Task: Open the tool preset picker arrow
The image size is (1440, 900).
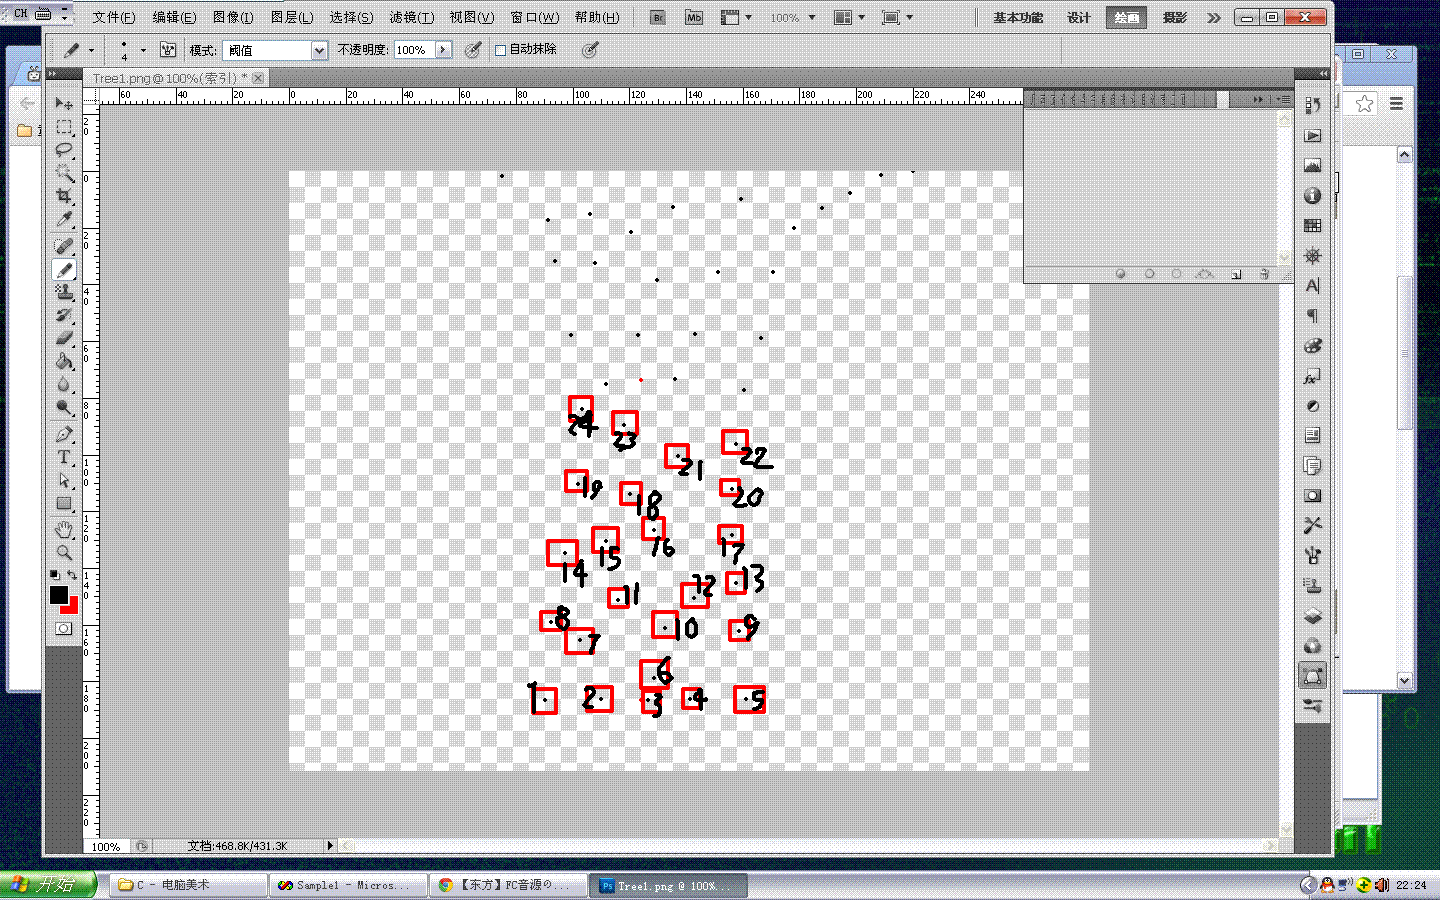Action: tap(91, 50)
